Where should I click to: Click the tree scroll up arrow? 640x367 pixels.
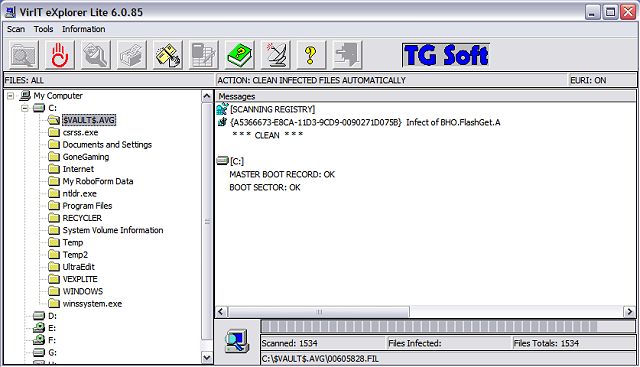pyautogui.click(x=207, y=96)
